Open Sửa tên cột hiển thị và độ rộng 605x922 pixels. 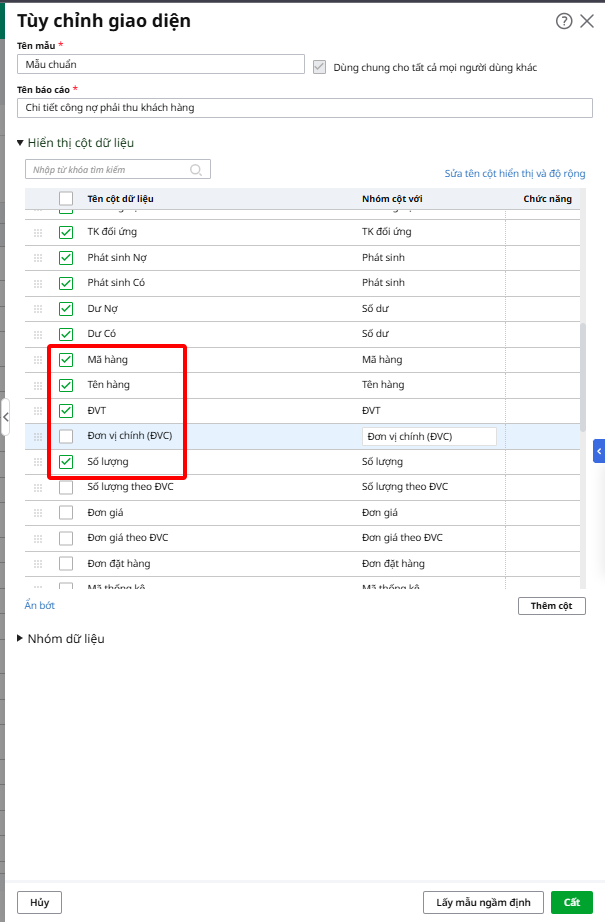pos(514,173)
